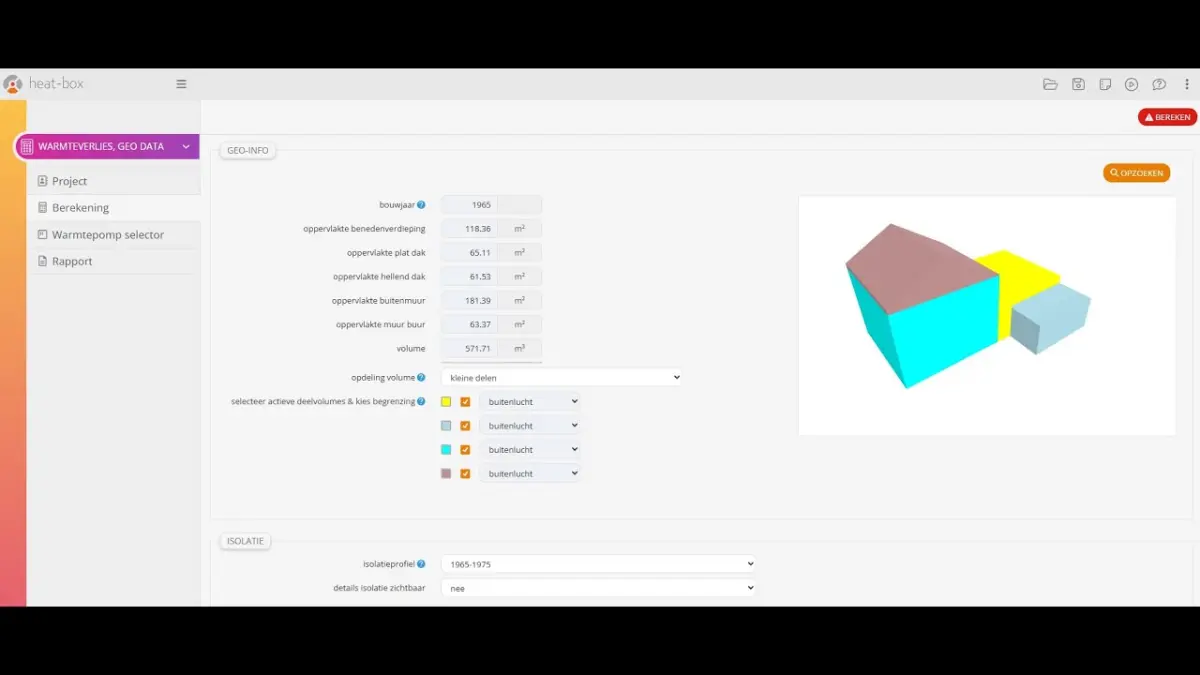Open the sticky note icon

1105,85
